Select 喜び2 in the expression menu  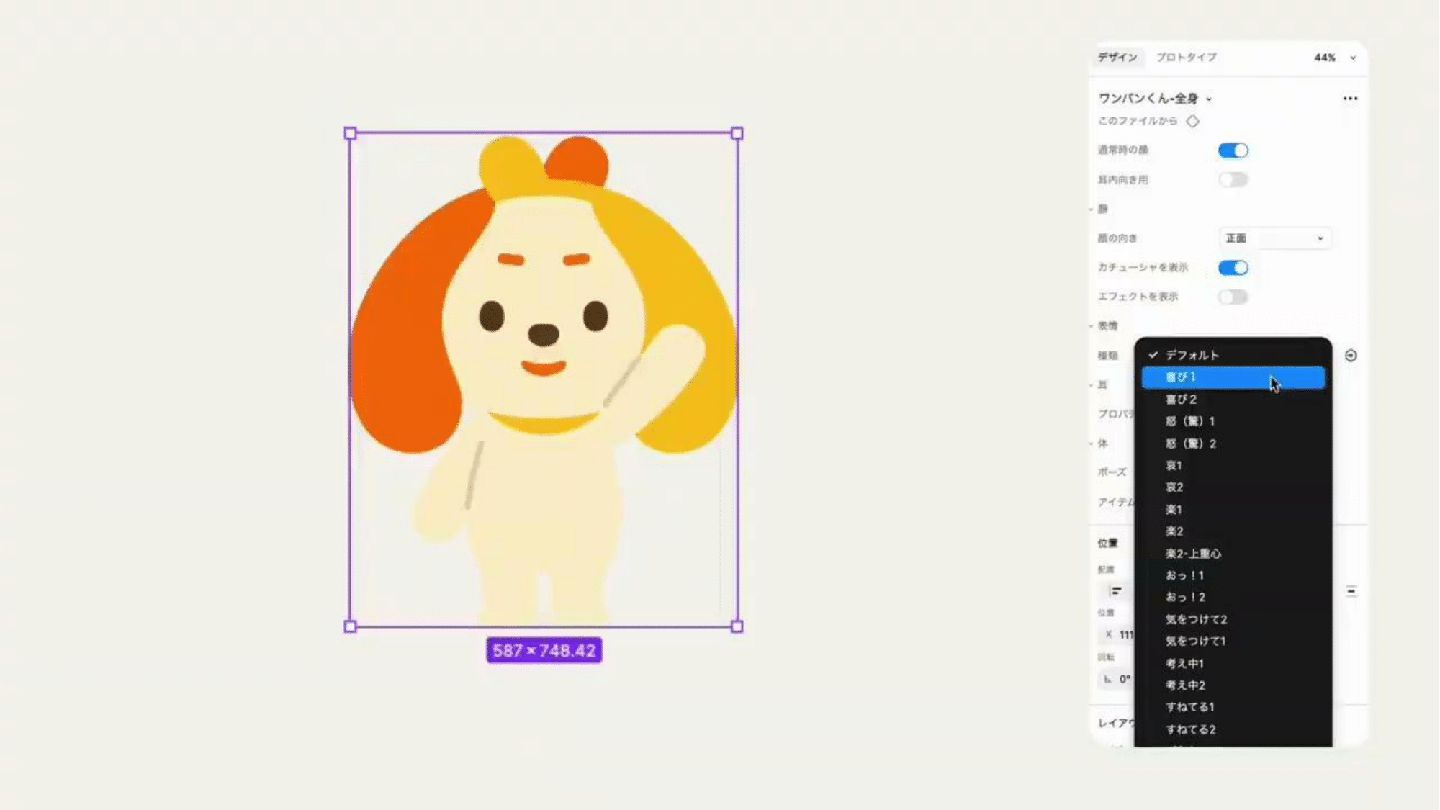coord(1233,399)
